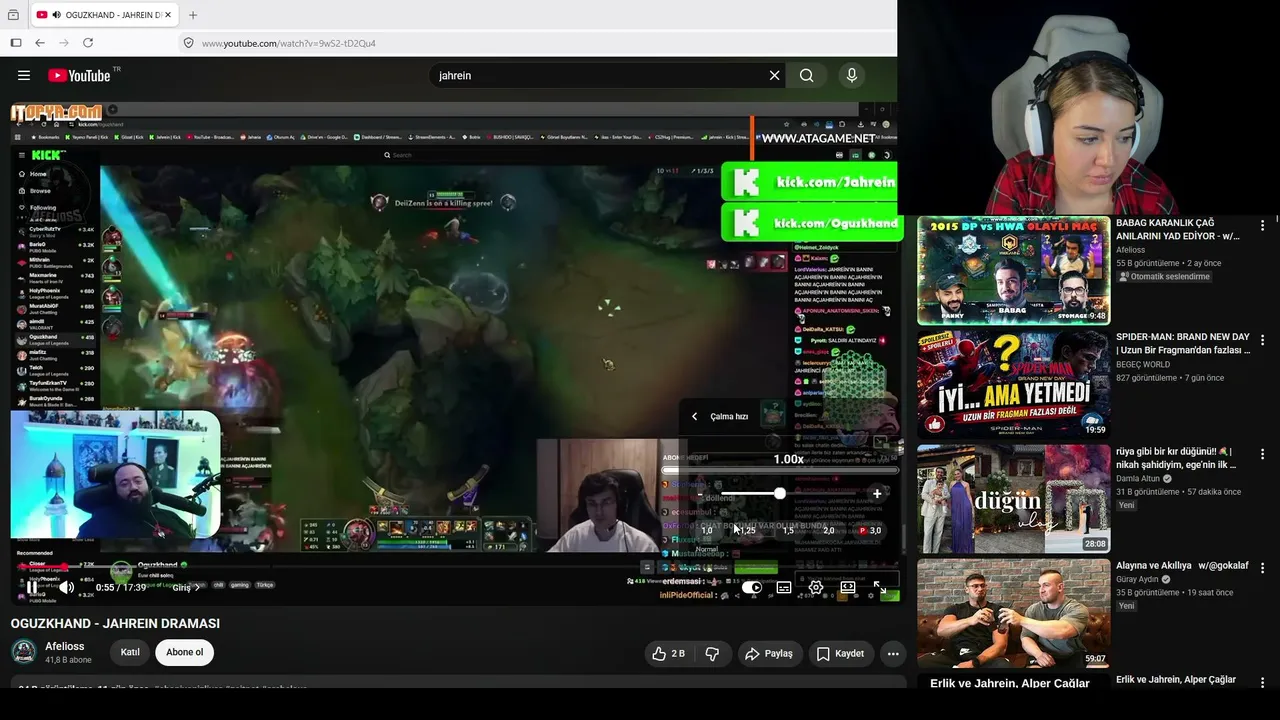Viewport: 1280px width, 720px height.
Task: Open the "Damla Altun" channel name
Action: 1138,479
